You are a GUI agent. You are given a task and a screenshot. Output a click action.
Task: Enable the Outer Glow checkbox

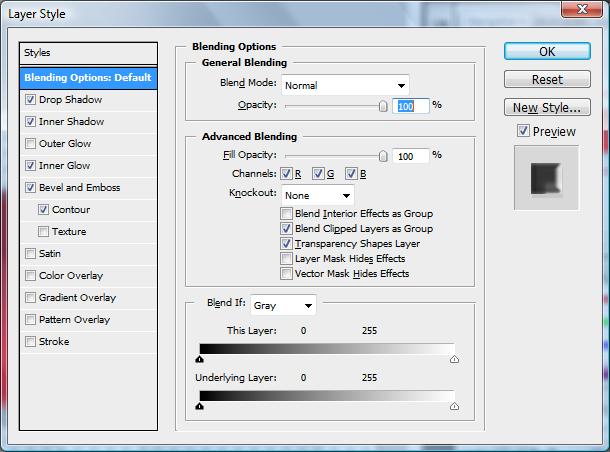coord(30,144)
